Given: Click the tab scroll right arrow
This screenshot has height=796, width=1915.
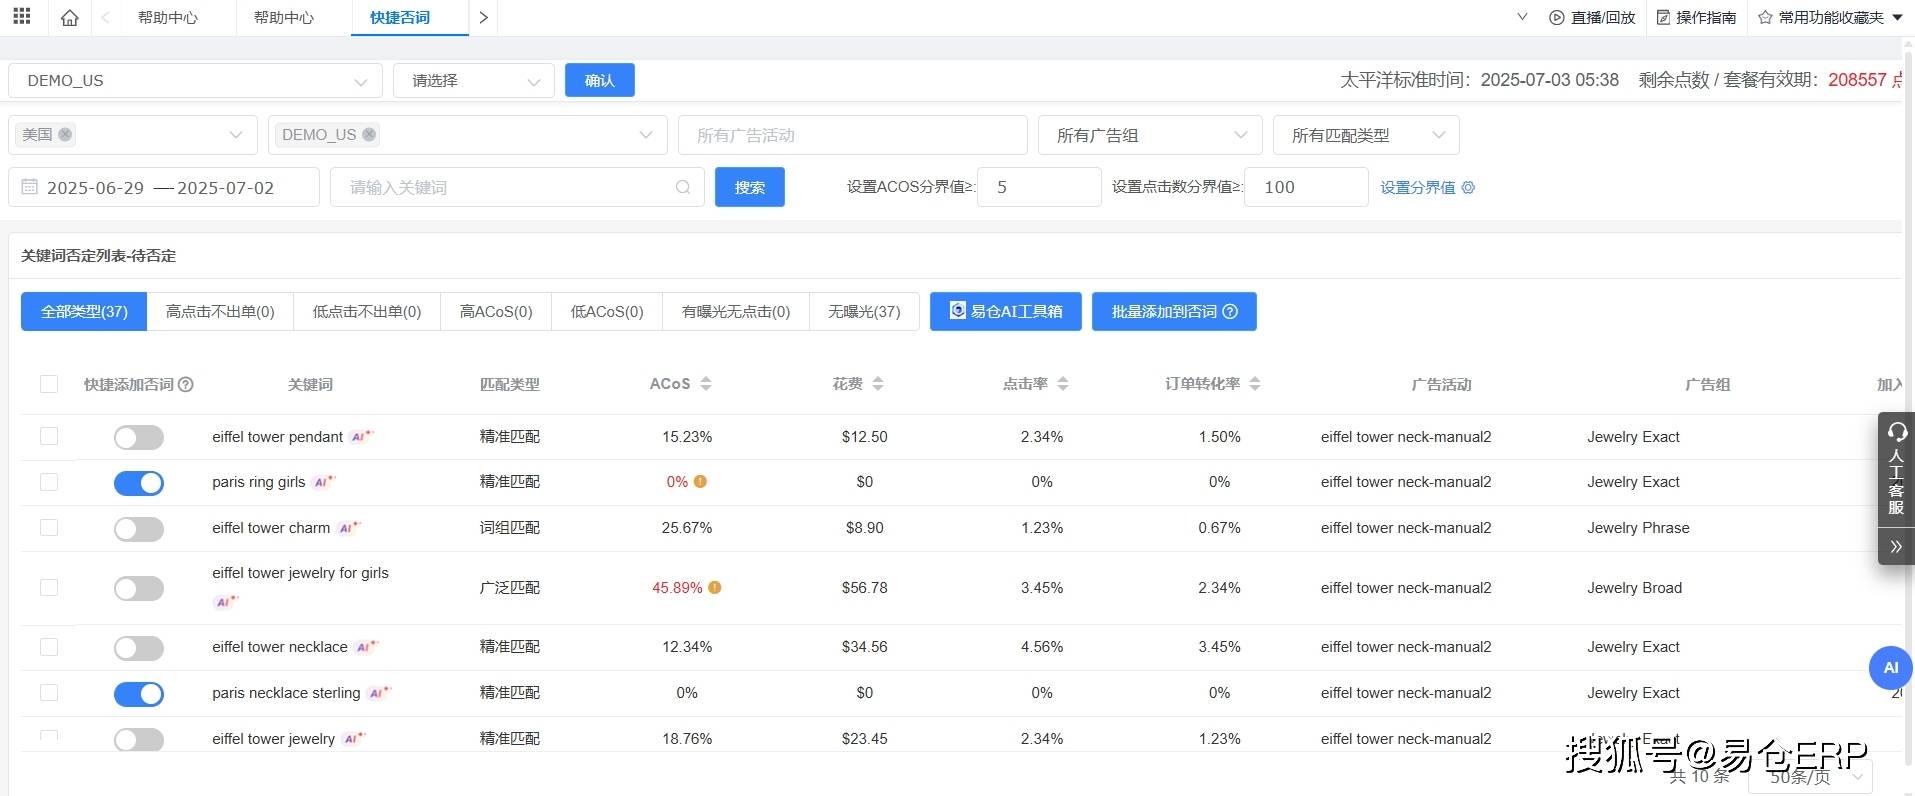Looking at the screenshot, I should point(484,18).
